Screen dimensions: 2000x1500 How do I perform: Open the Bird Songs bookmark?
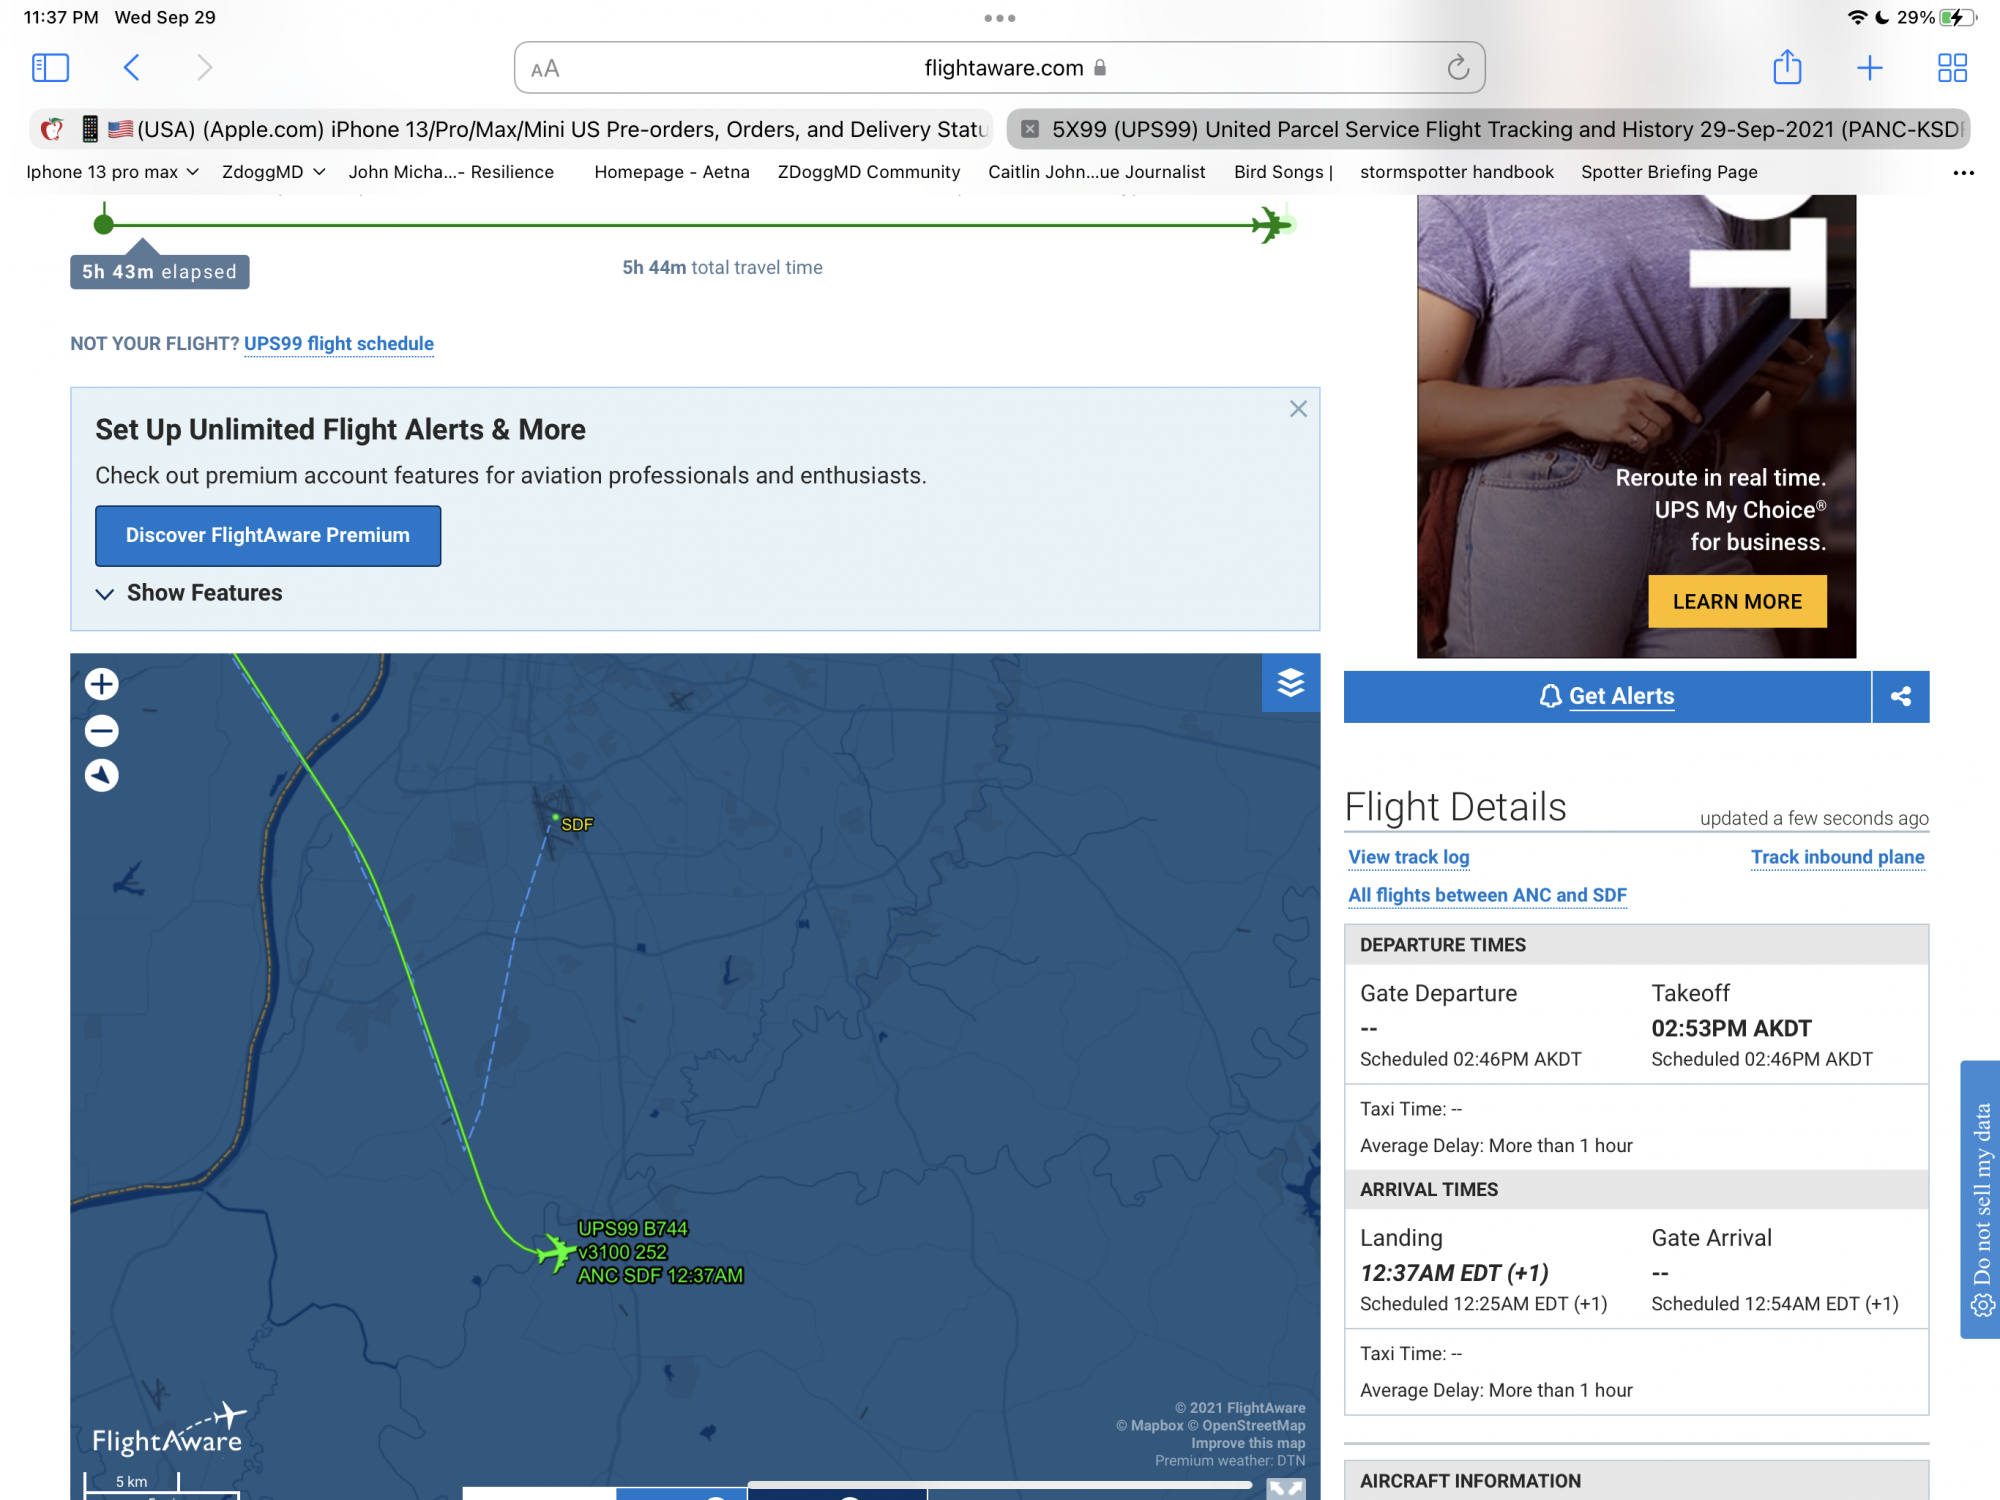click(x=1283, y=172)
